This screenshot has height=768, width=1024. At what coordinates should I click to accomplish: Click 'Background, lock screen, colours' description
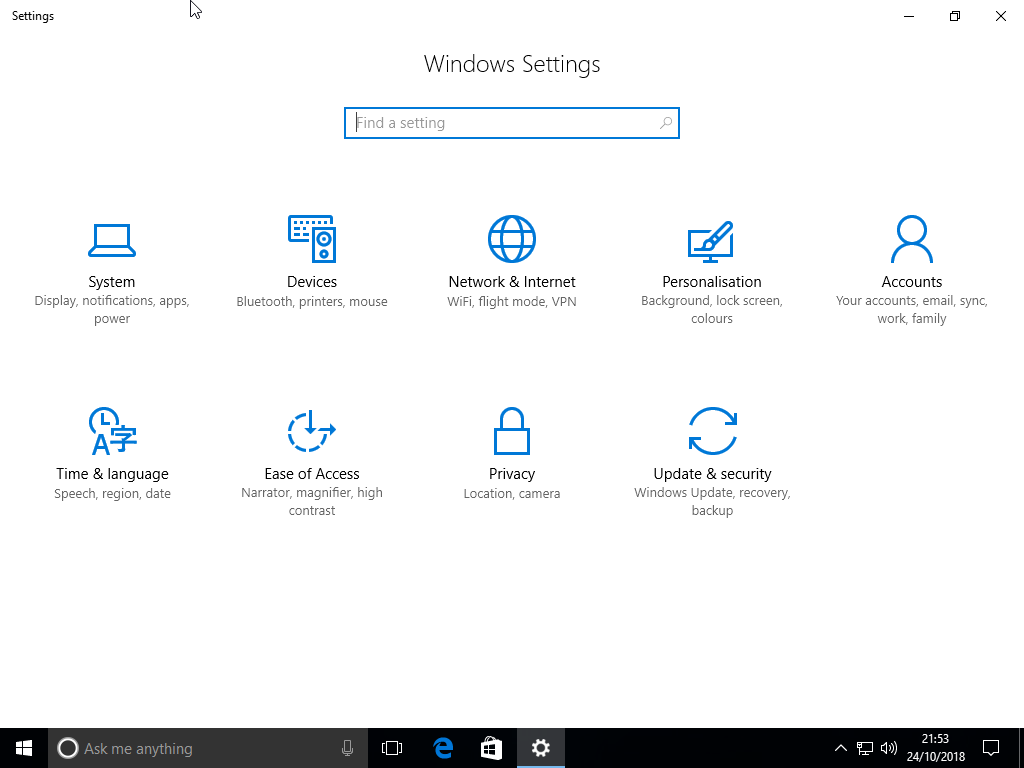pyautogui.click(x=712, y=310)
